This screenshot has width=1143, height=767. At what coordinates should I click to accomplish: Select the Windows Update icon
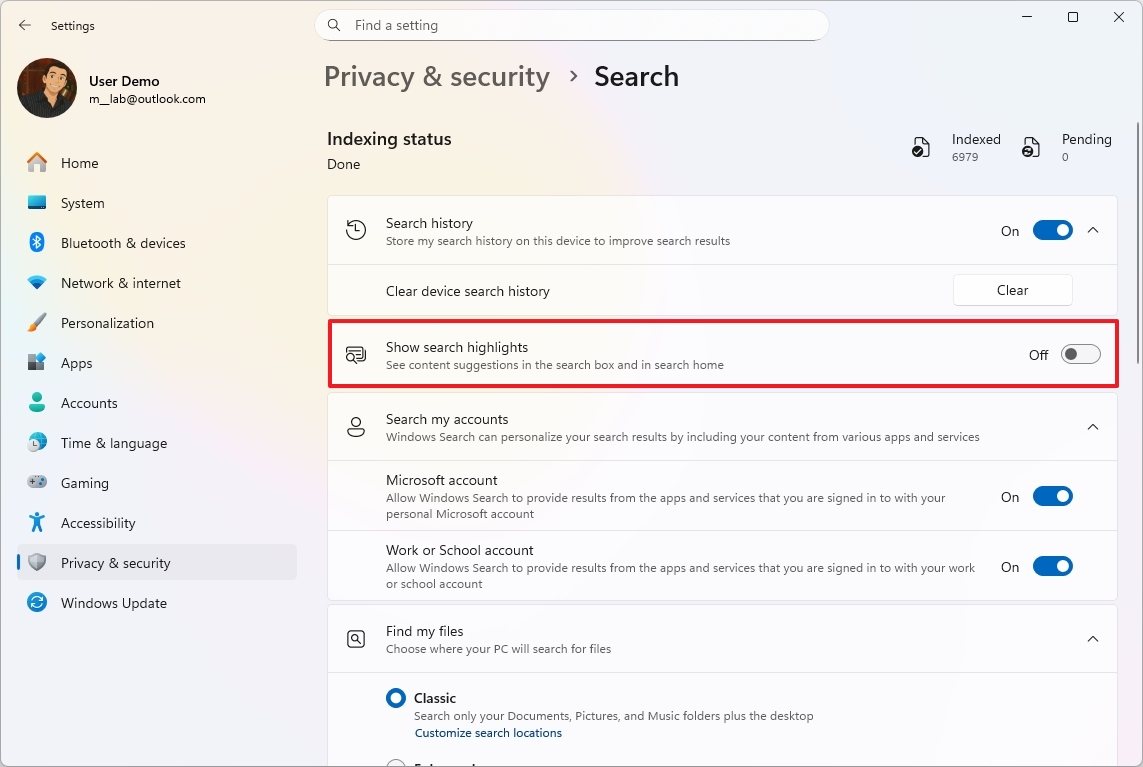pos(37,602)
